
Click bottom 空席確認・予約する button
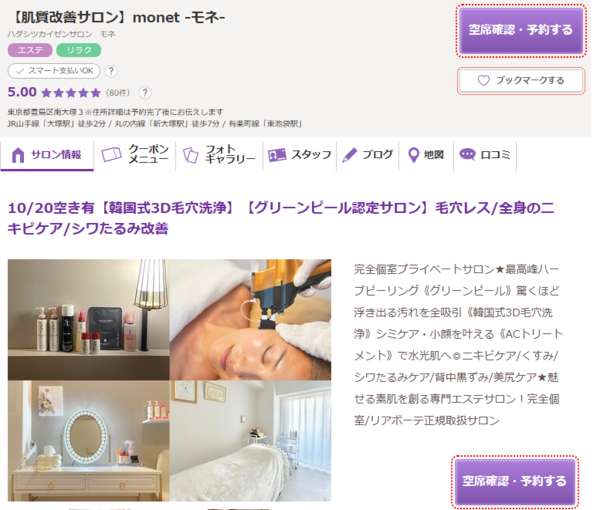pyautogui.click(x=515, y=482)
